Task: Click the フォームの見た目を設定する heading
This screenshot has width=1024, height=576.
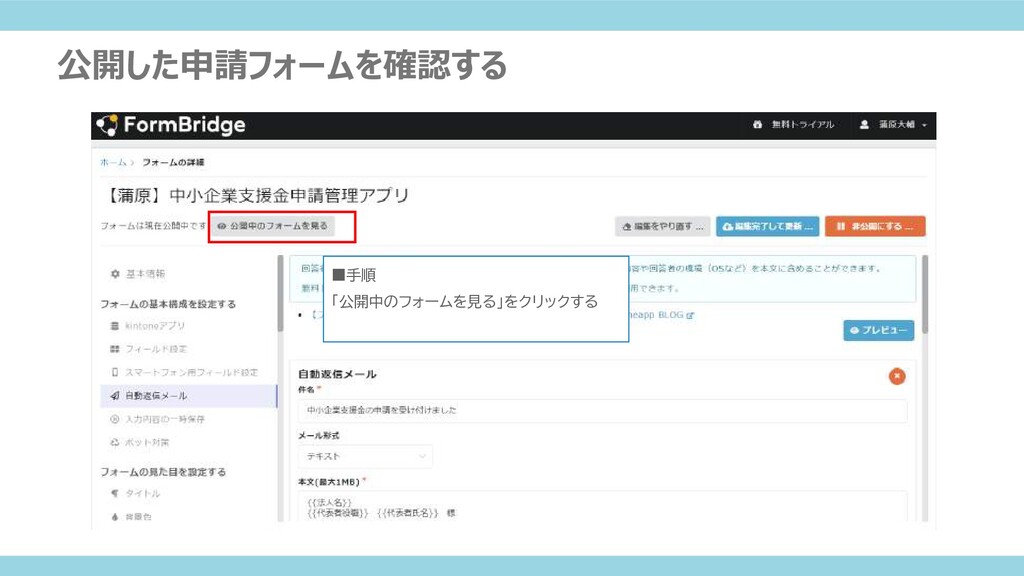Action: [x=163, y=472]
